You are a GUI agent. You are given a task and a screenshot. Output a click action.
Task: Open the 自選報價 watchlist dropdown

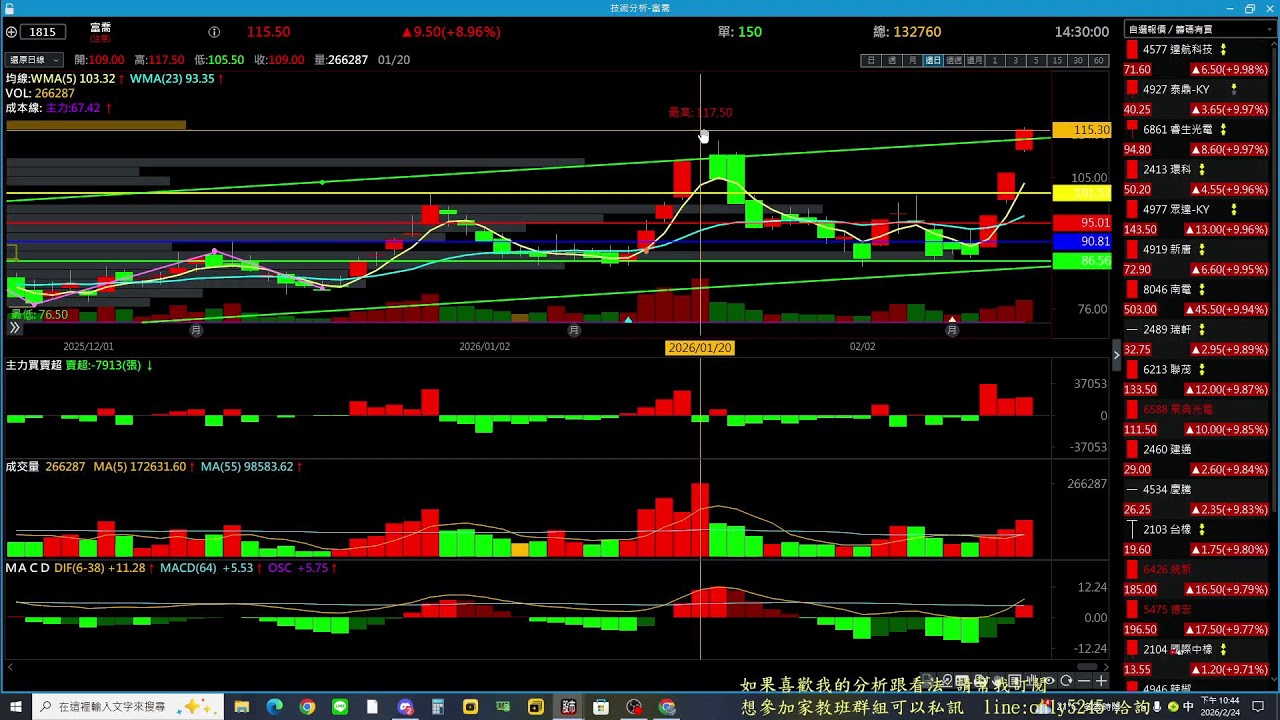click(x=1199, y=30)
